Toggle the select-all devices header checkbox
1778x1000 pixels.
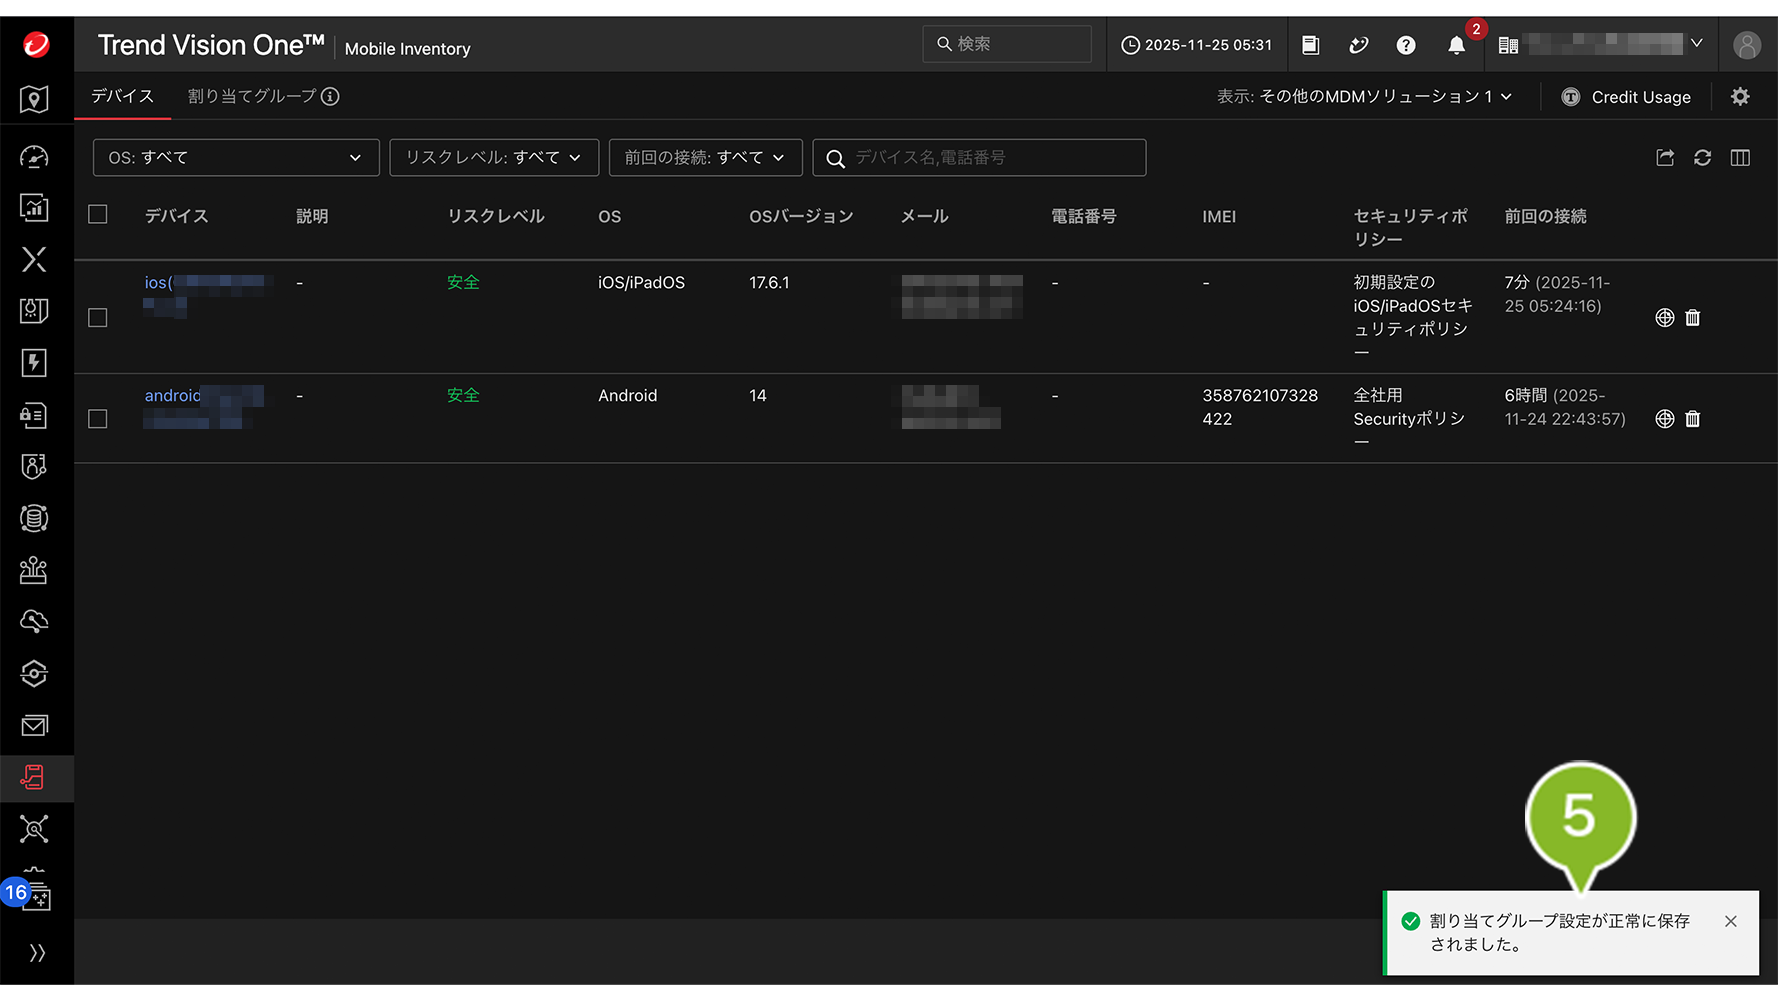click(98, 215)
